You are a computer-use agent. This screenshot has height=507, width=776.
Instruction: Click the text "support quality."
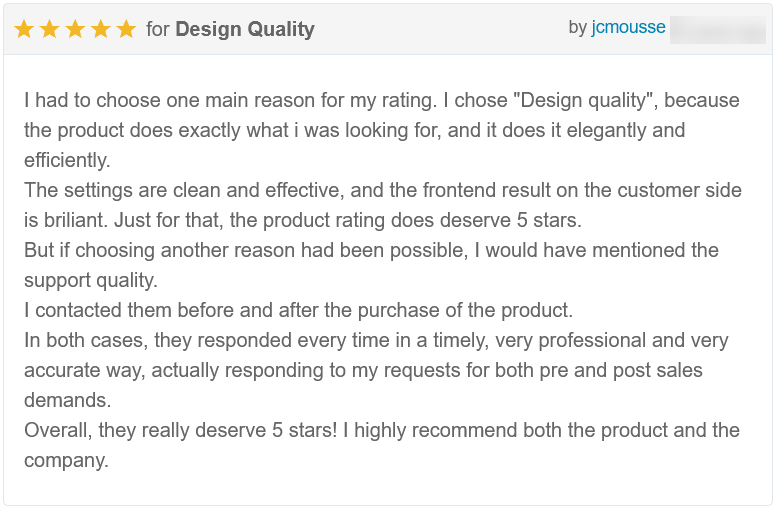point(91,281)
